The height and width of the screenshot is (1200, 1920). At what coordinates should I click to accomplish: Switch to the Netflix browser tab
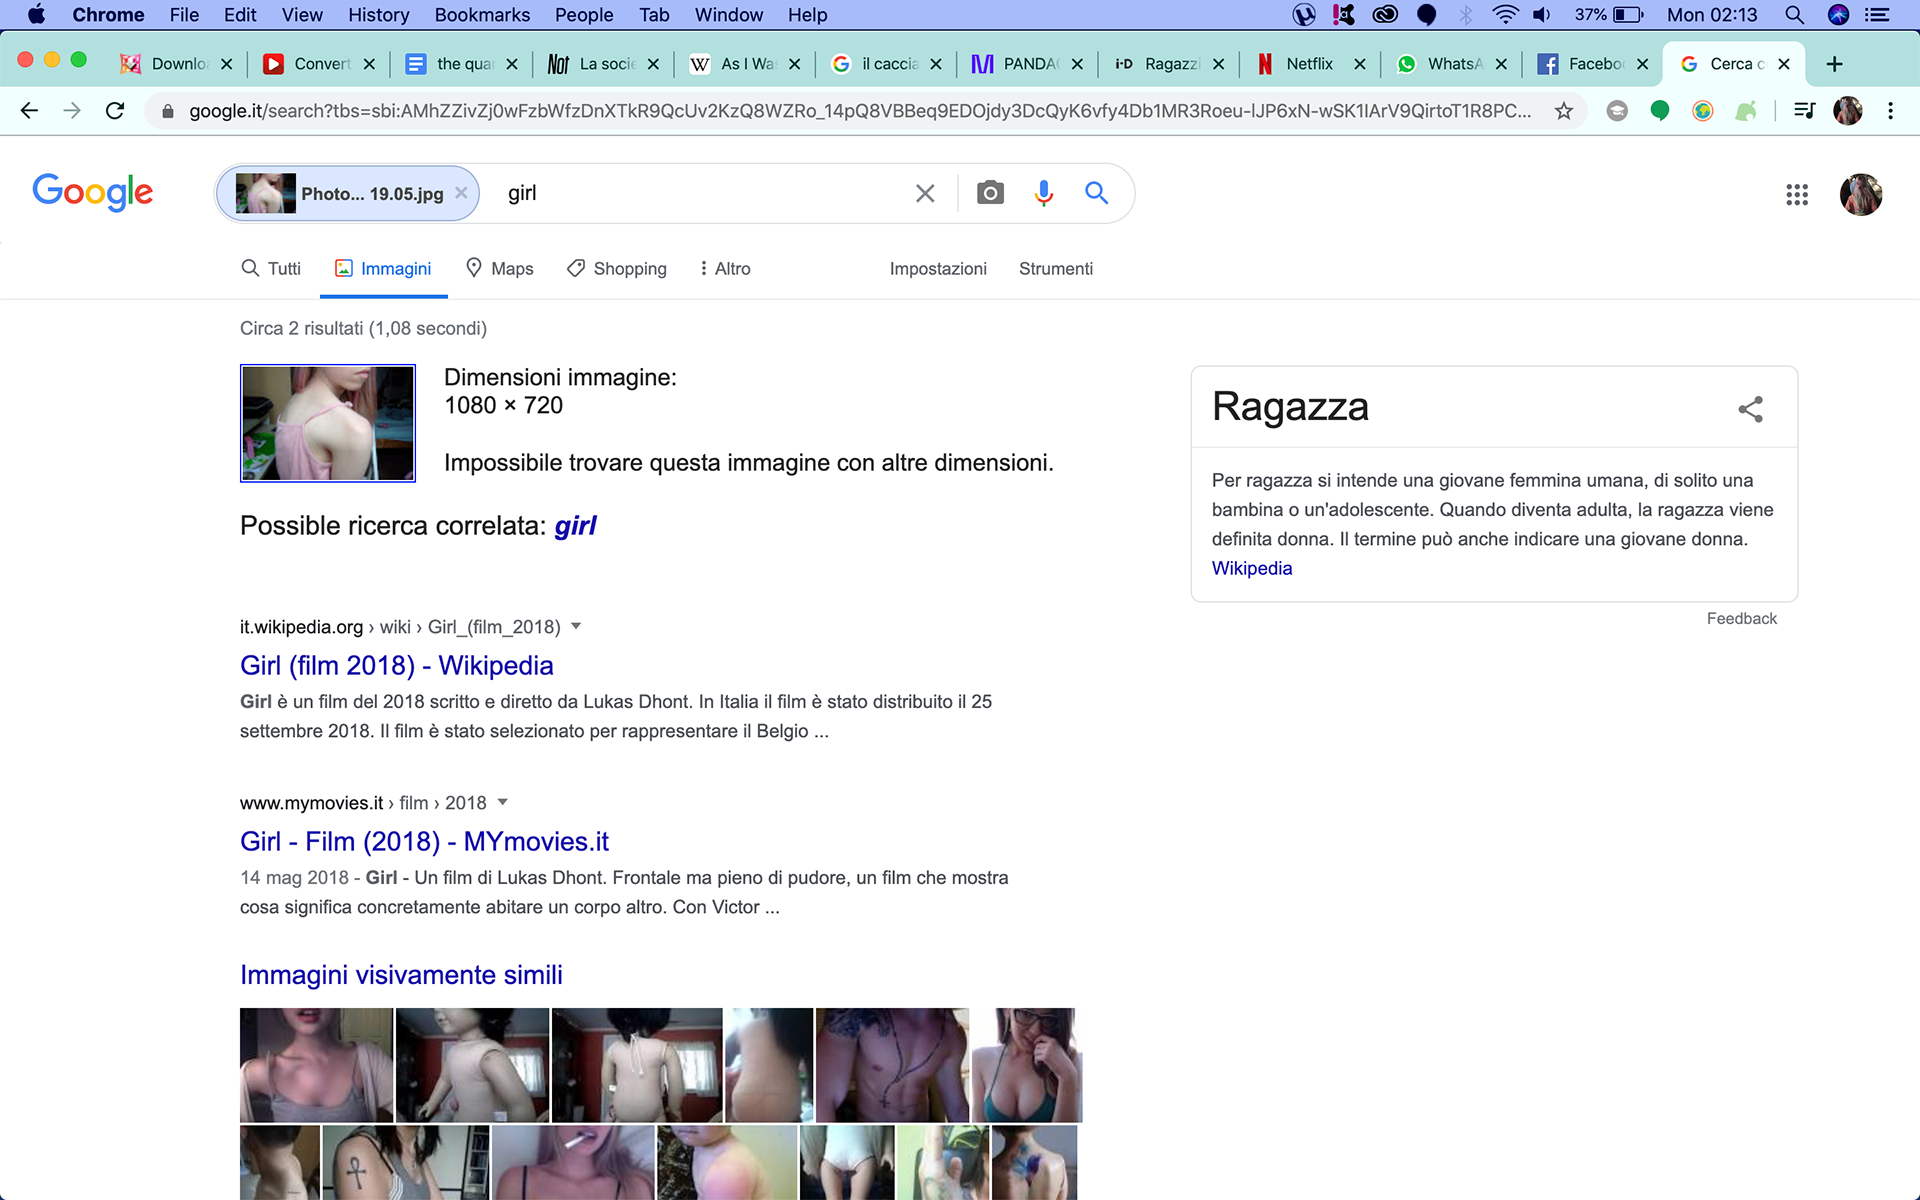(x=1309, y=64)
